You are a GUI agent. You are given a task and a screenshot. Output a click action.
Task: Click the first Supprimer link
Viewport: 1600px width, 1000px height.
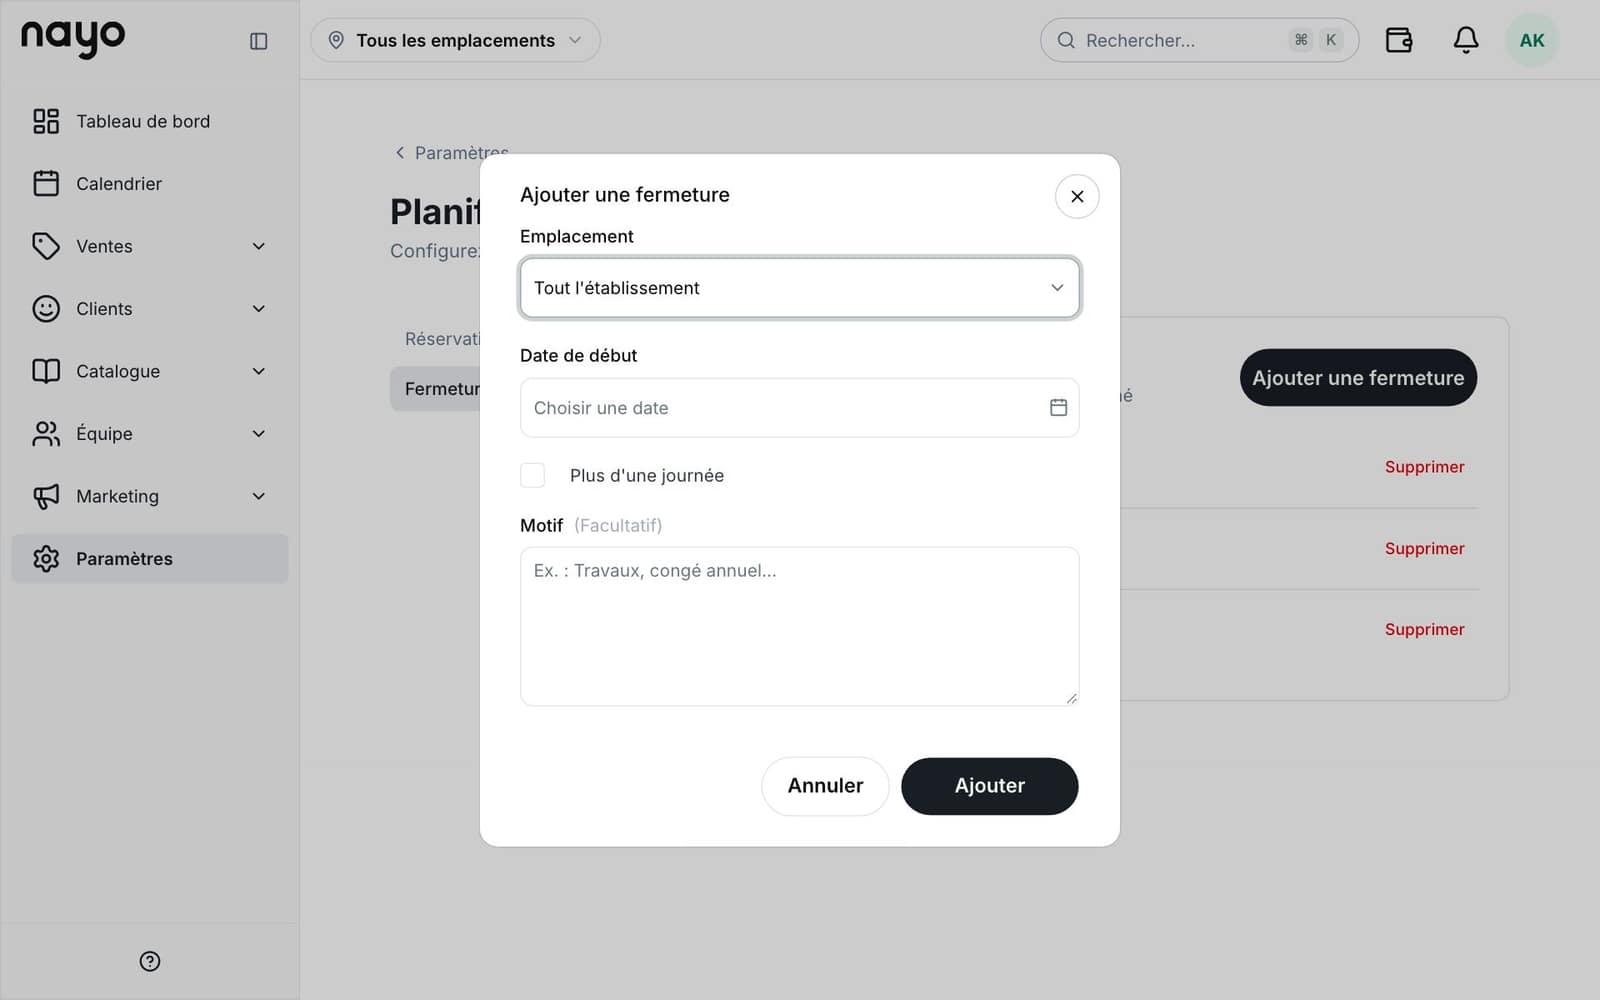(1424, 467)
